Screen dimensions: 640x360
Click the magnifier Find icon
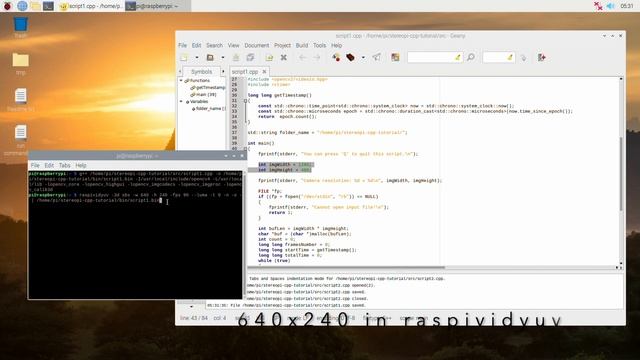point(471,58)
